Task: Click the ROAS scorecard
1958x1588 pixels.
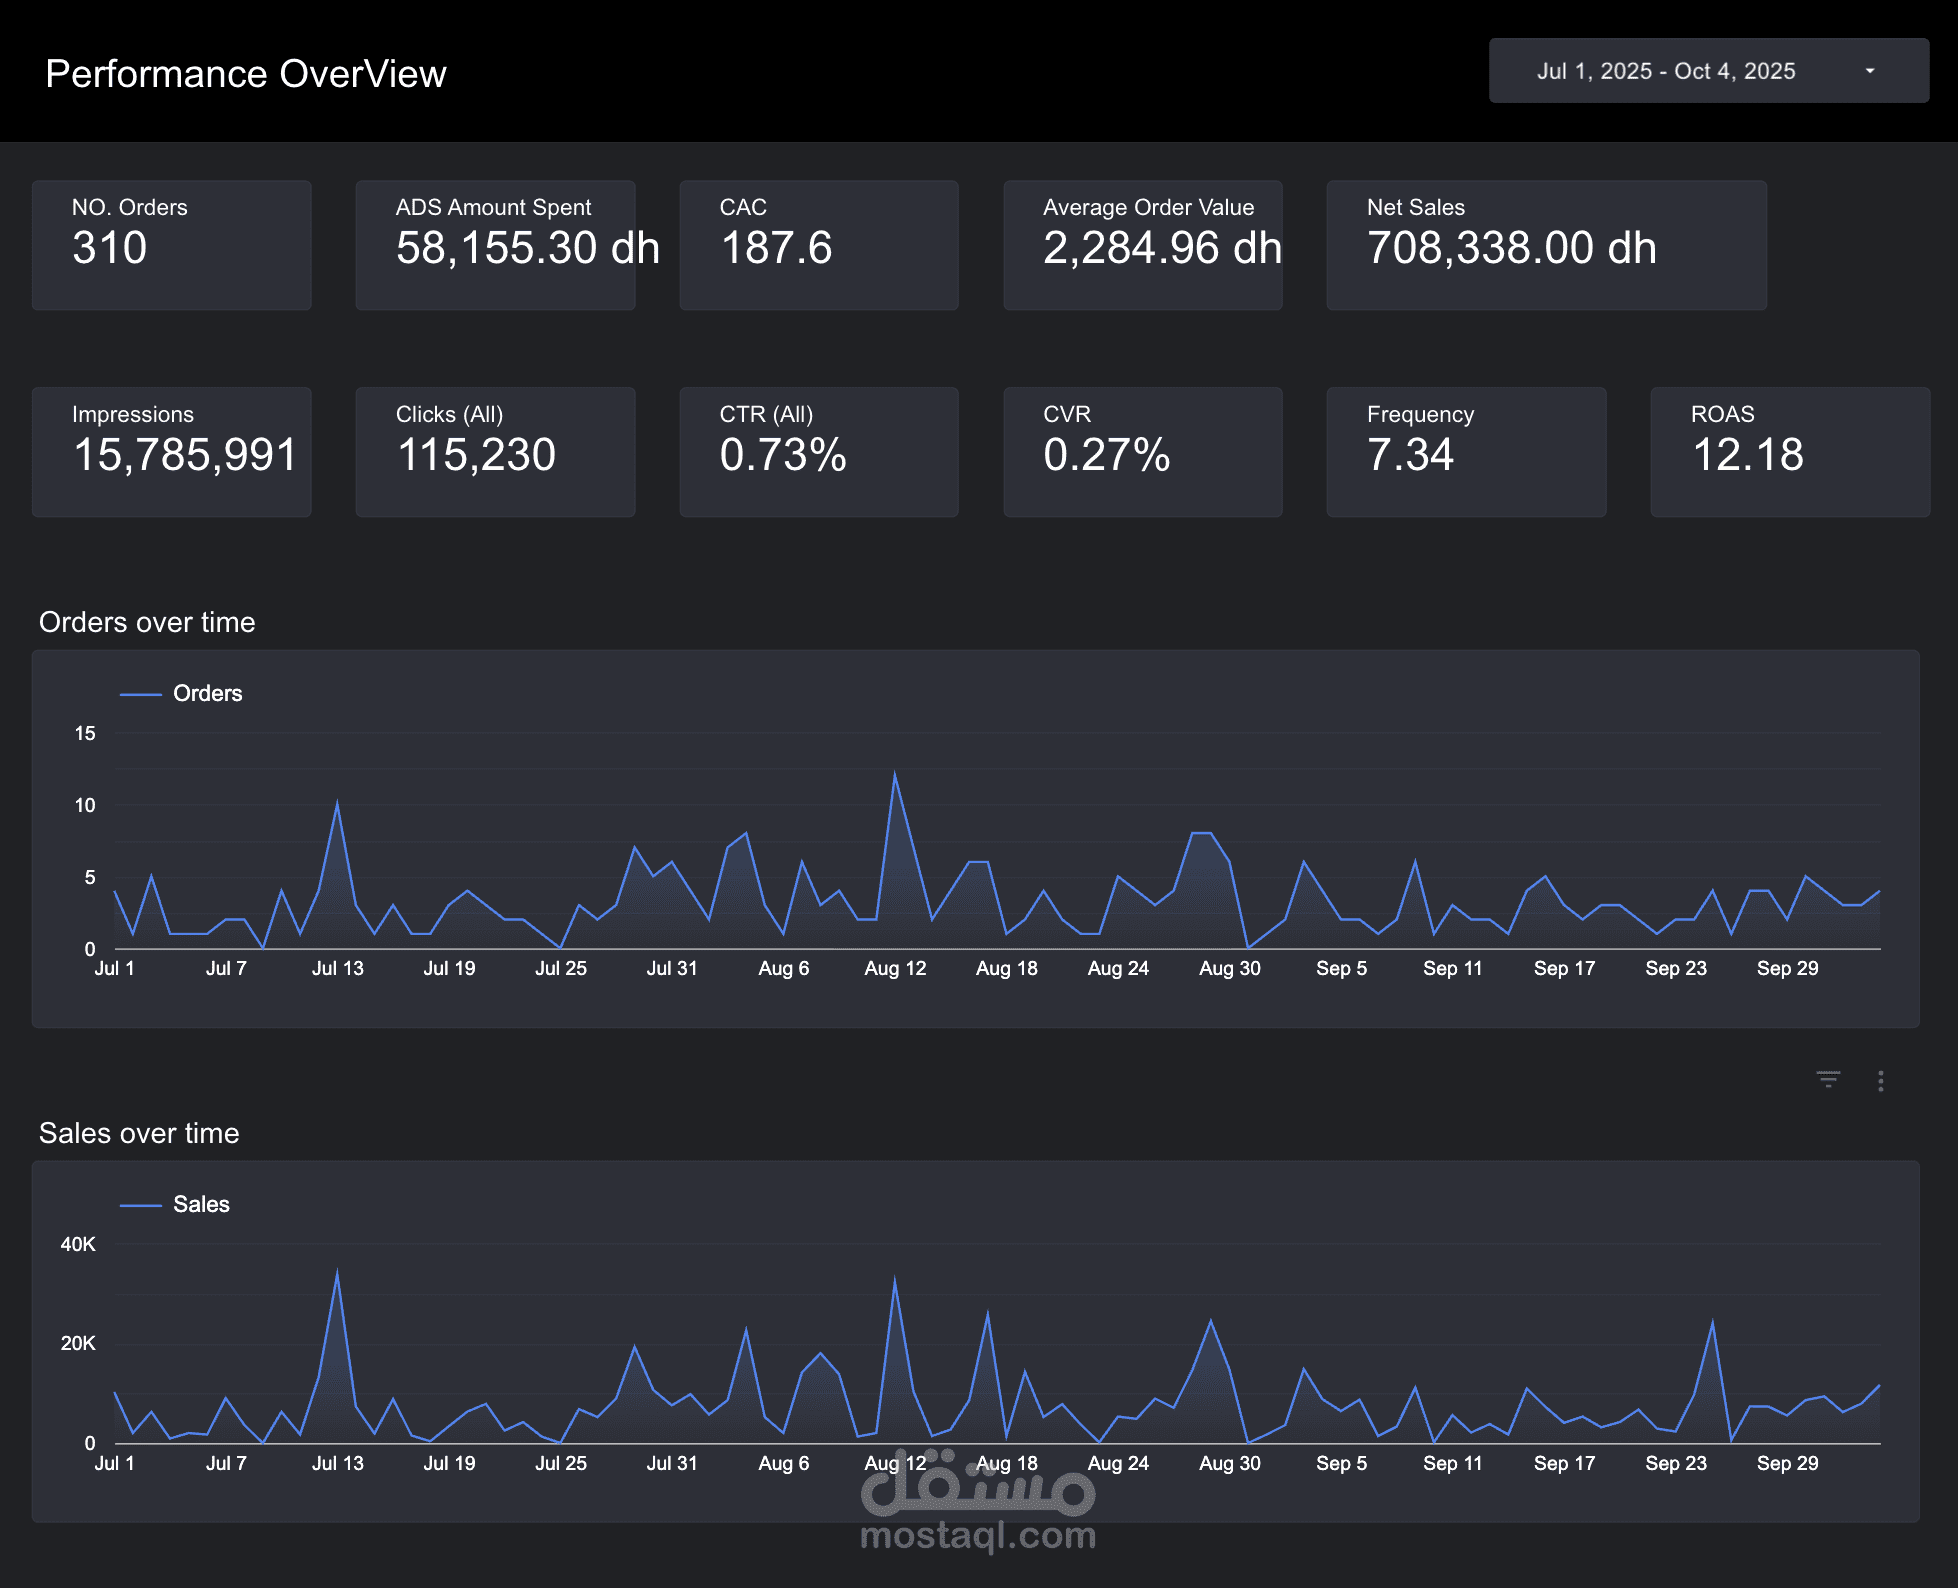Action: 1789,452
